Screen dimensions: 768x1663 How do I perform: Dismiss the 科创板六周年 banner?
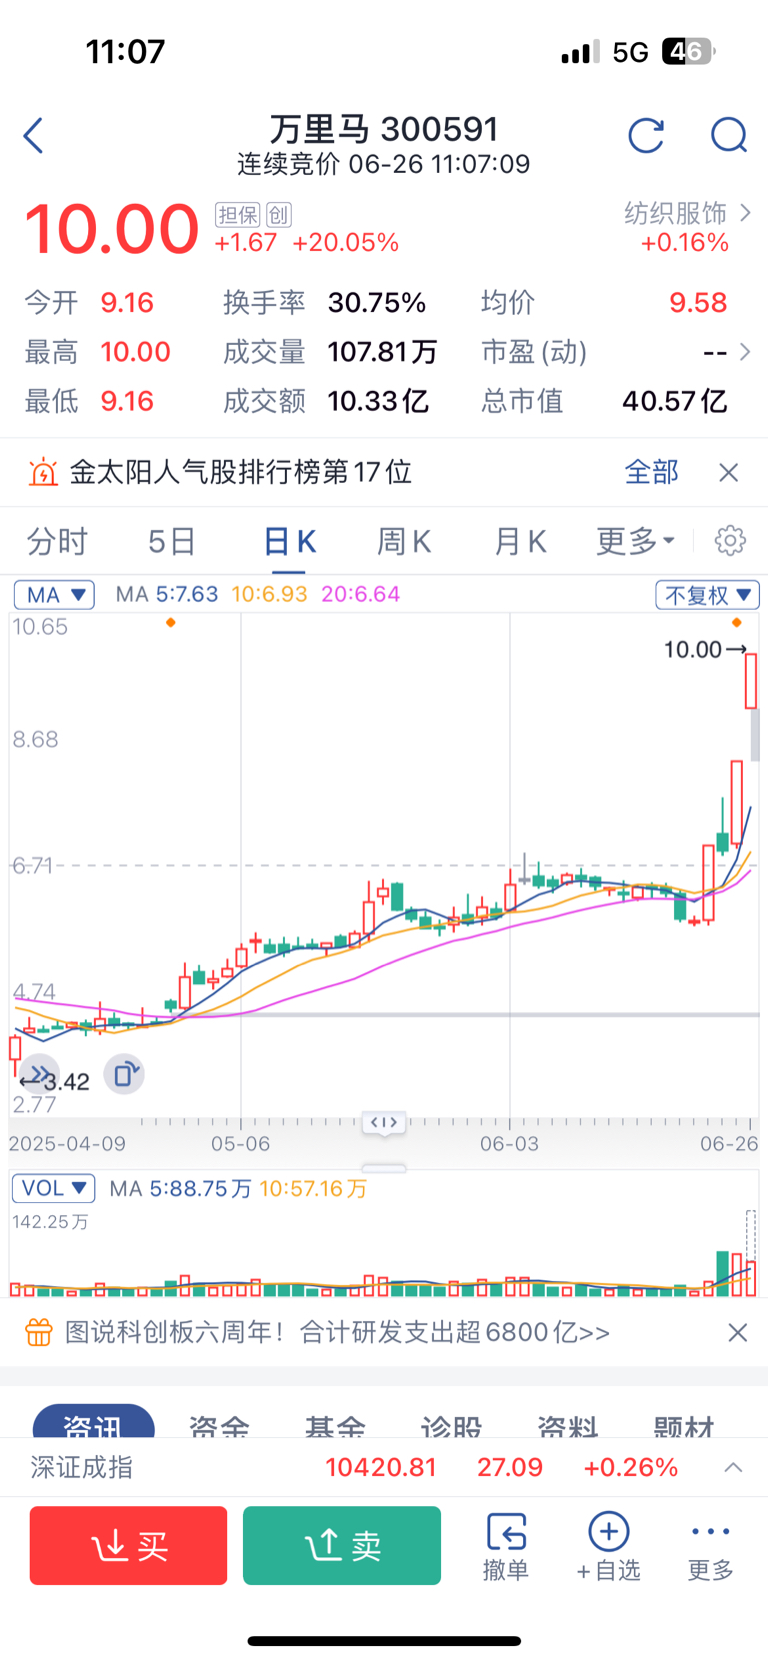click(x=738, y=1332)
